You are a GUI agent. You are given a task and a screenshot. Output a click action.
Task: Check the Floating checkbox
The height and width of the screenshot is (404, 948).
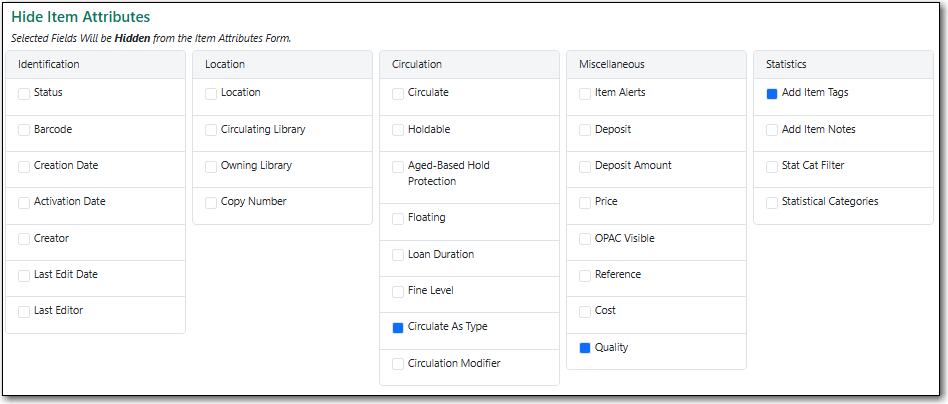click(397, 219)
